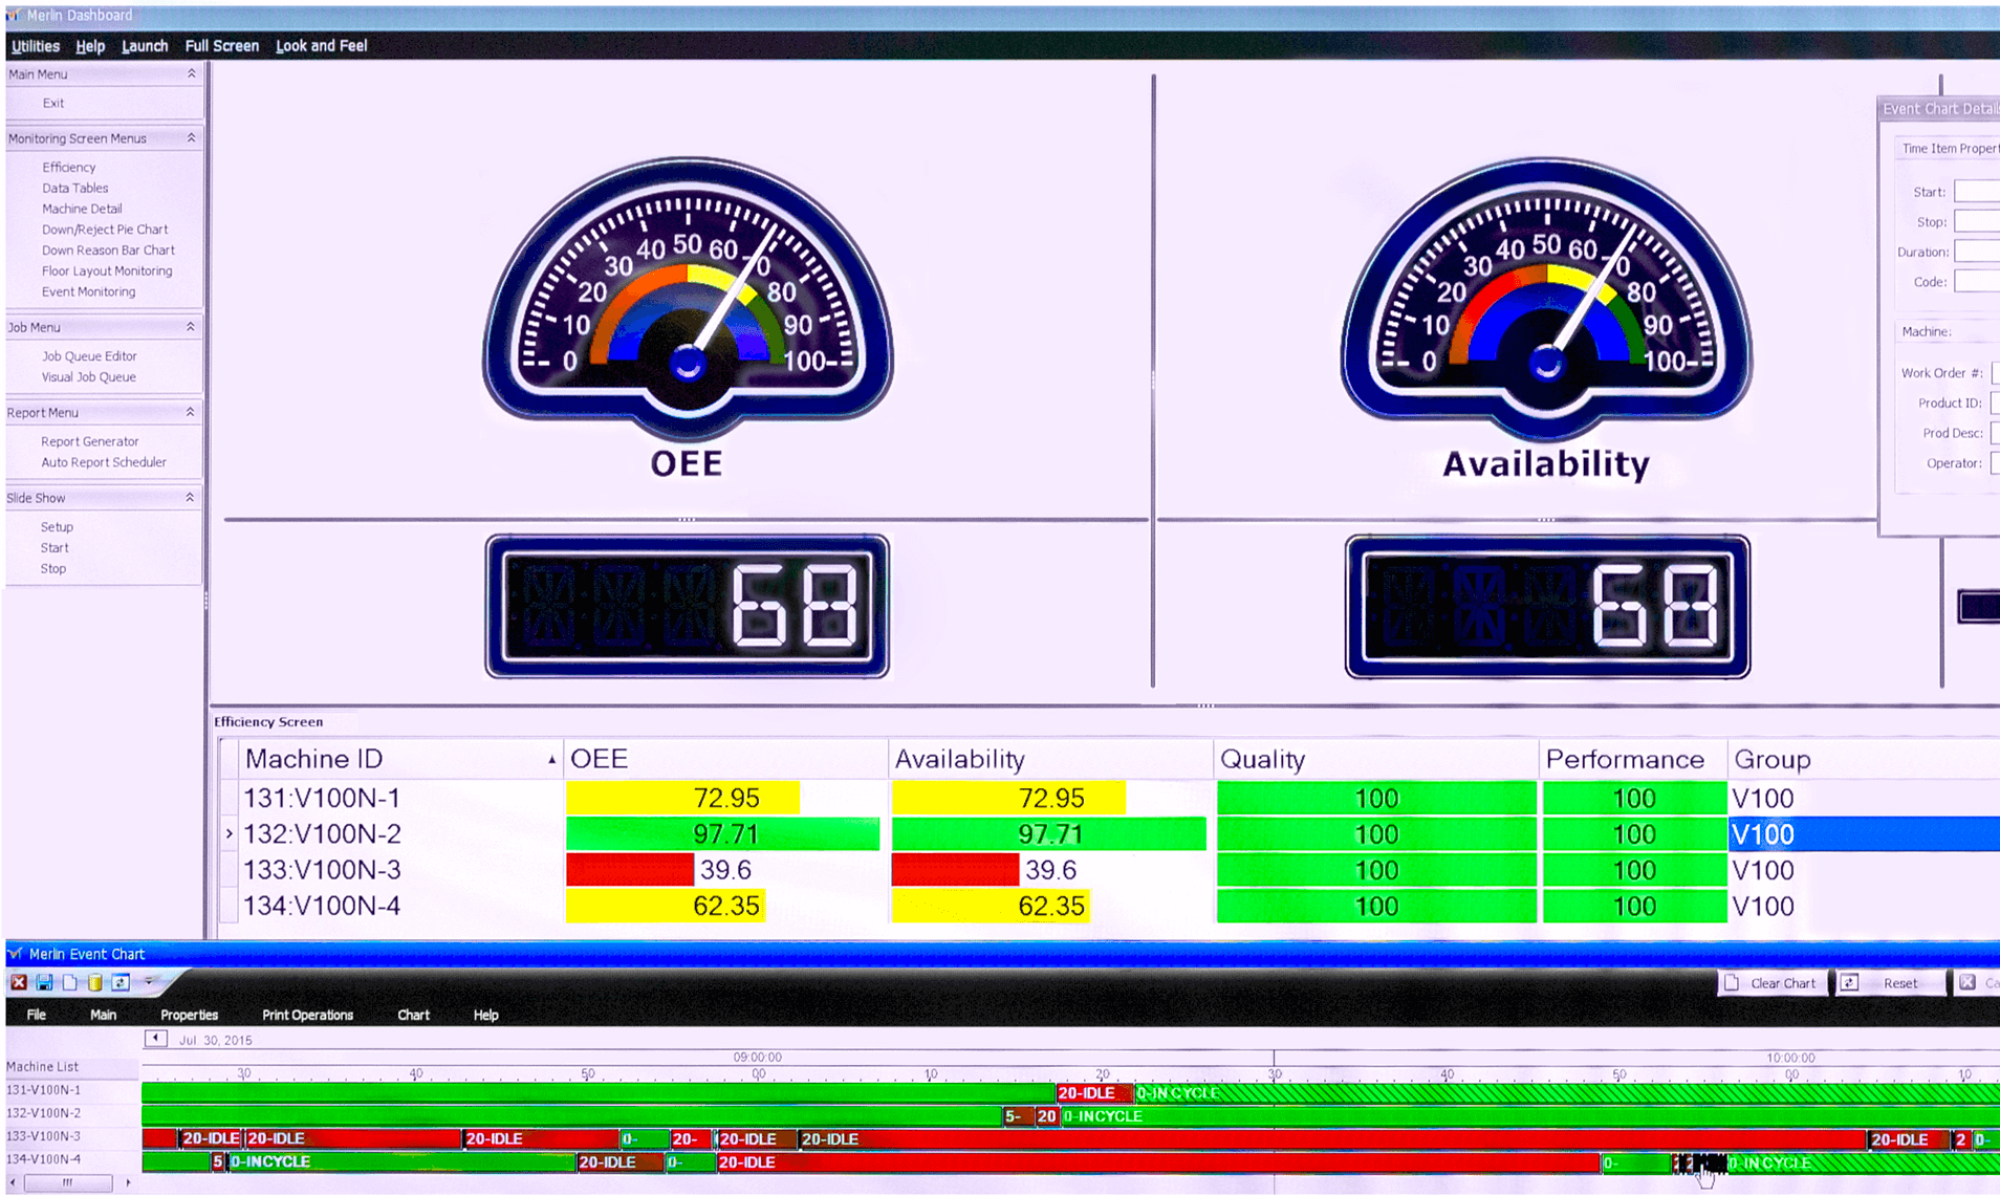The image size is (2000, 1196).
Task: Open the Print Operations tab in Event Chart
Action: coord(307,1015)
